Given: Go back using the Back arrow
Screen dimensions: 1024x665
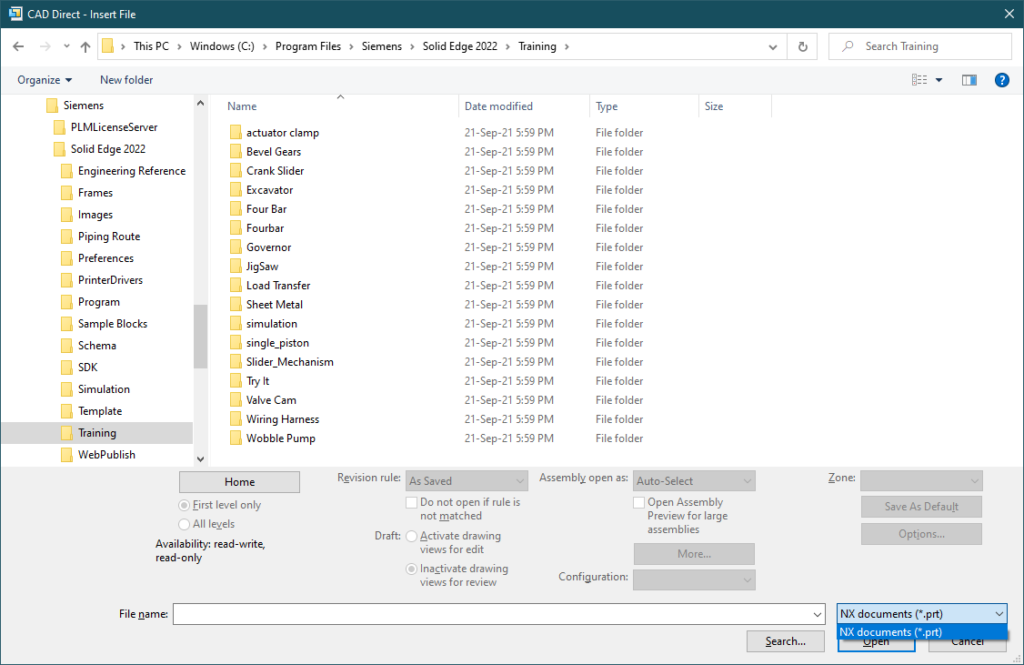Looking at the screenshot, I should click(18, 46).
